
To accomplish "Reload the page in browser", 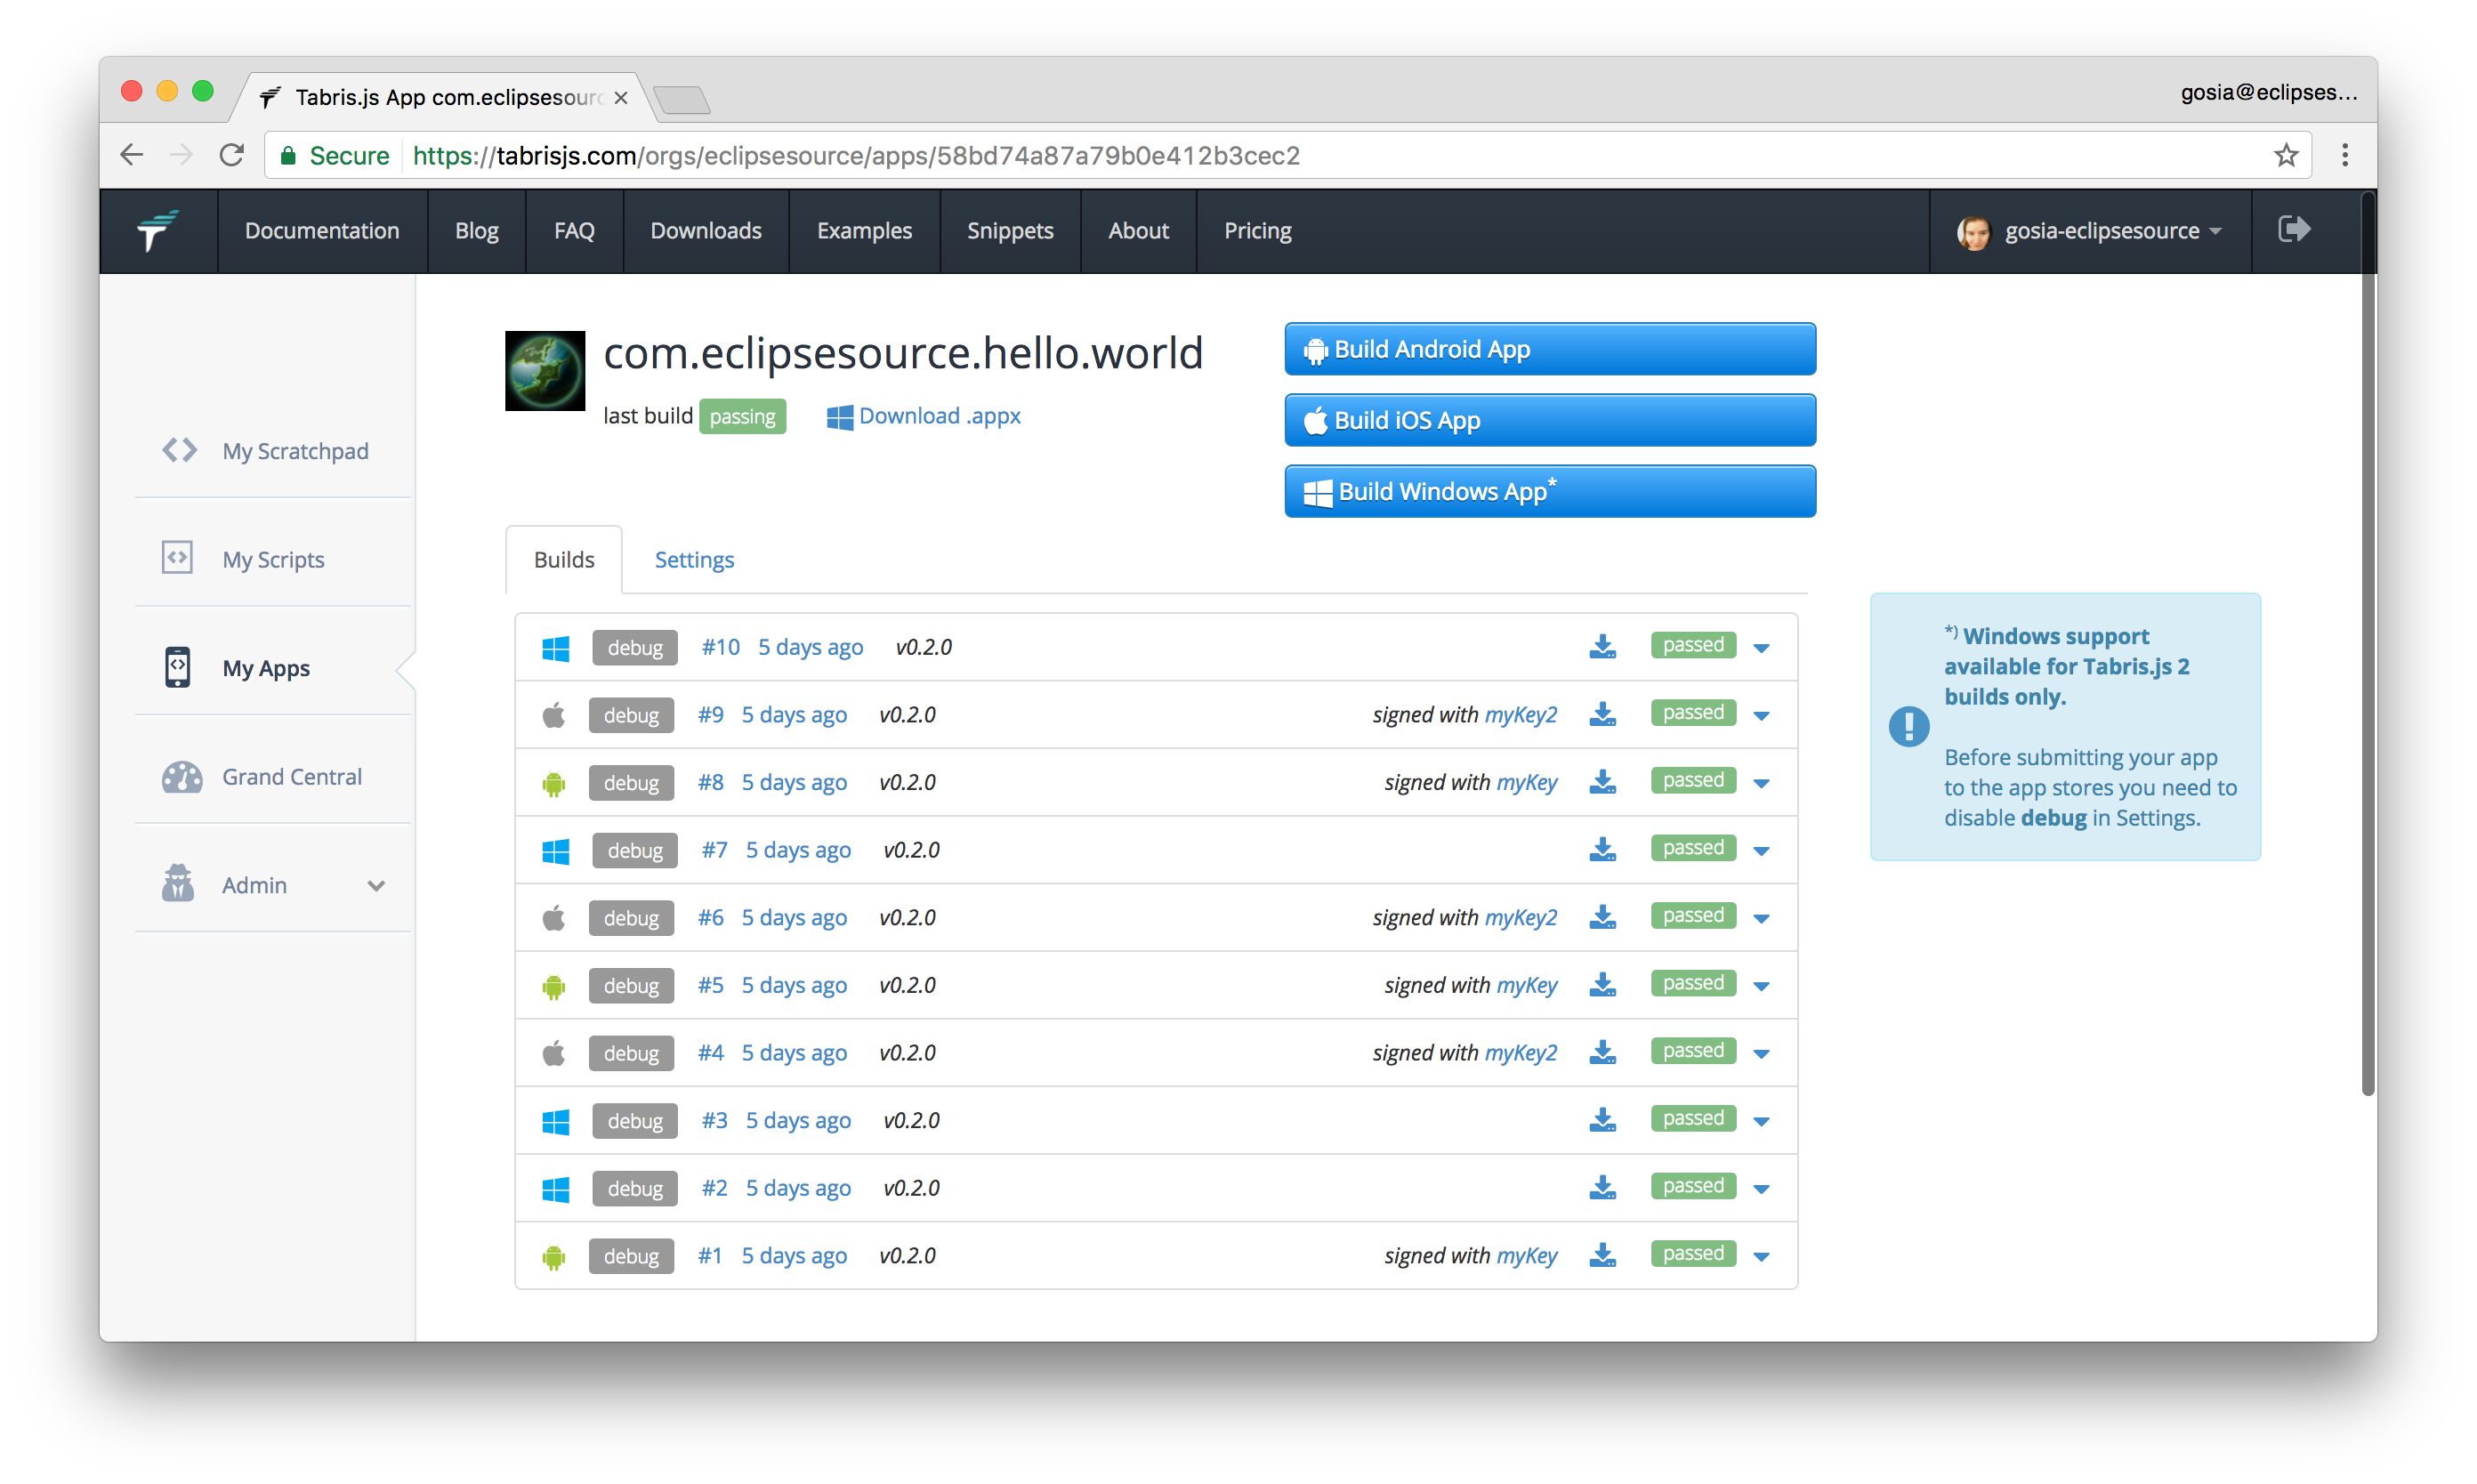I will click(x=232, y=155).
